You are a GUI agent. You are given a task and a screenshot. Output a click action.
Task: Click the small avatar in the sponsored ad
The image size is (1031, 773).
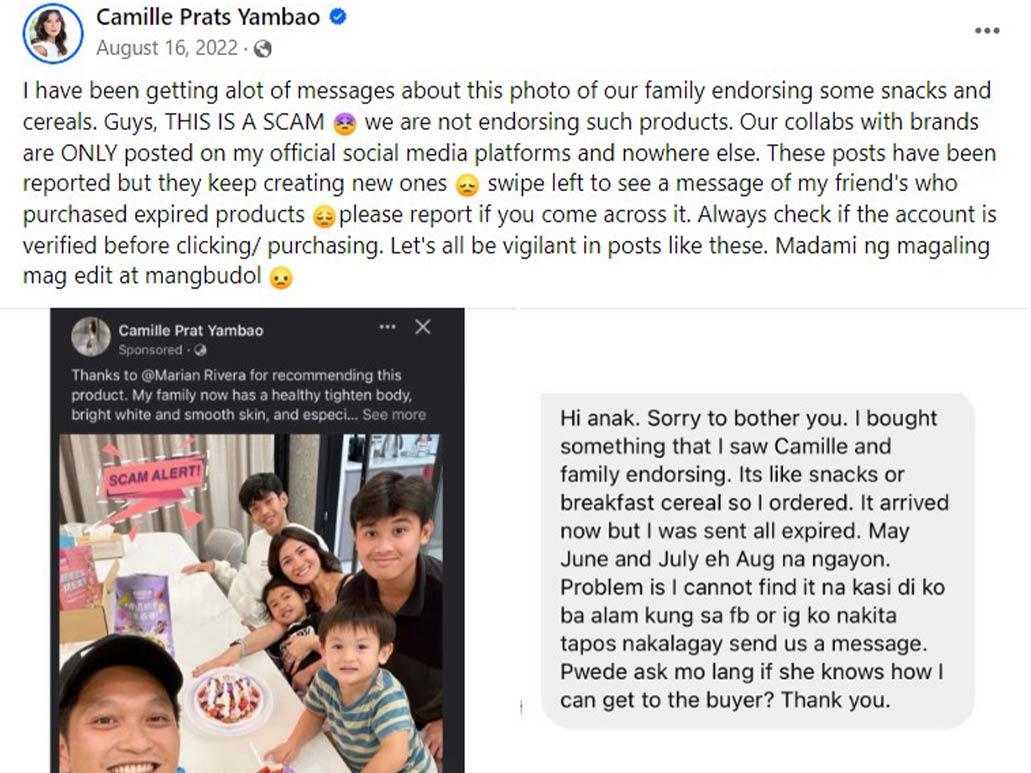(91, 337)
